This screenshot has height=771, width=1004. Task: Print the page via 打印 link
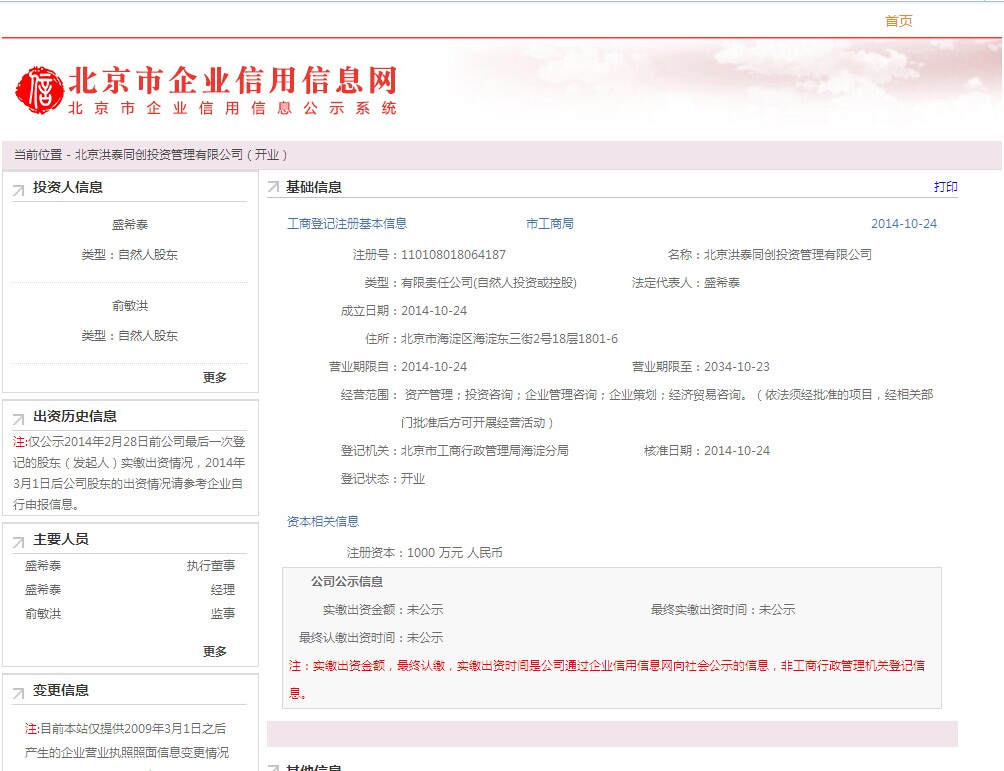pyautogui.click(x=945, y=187)
